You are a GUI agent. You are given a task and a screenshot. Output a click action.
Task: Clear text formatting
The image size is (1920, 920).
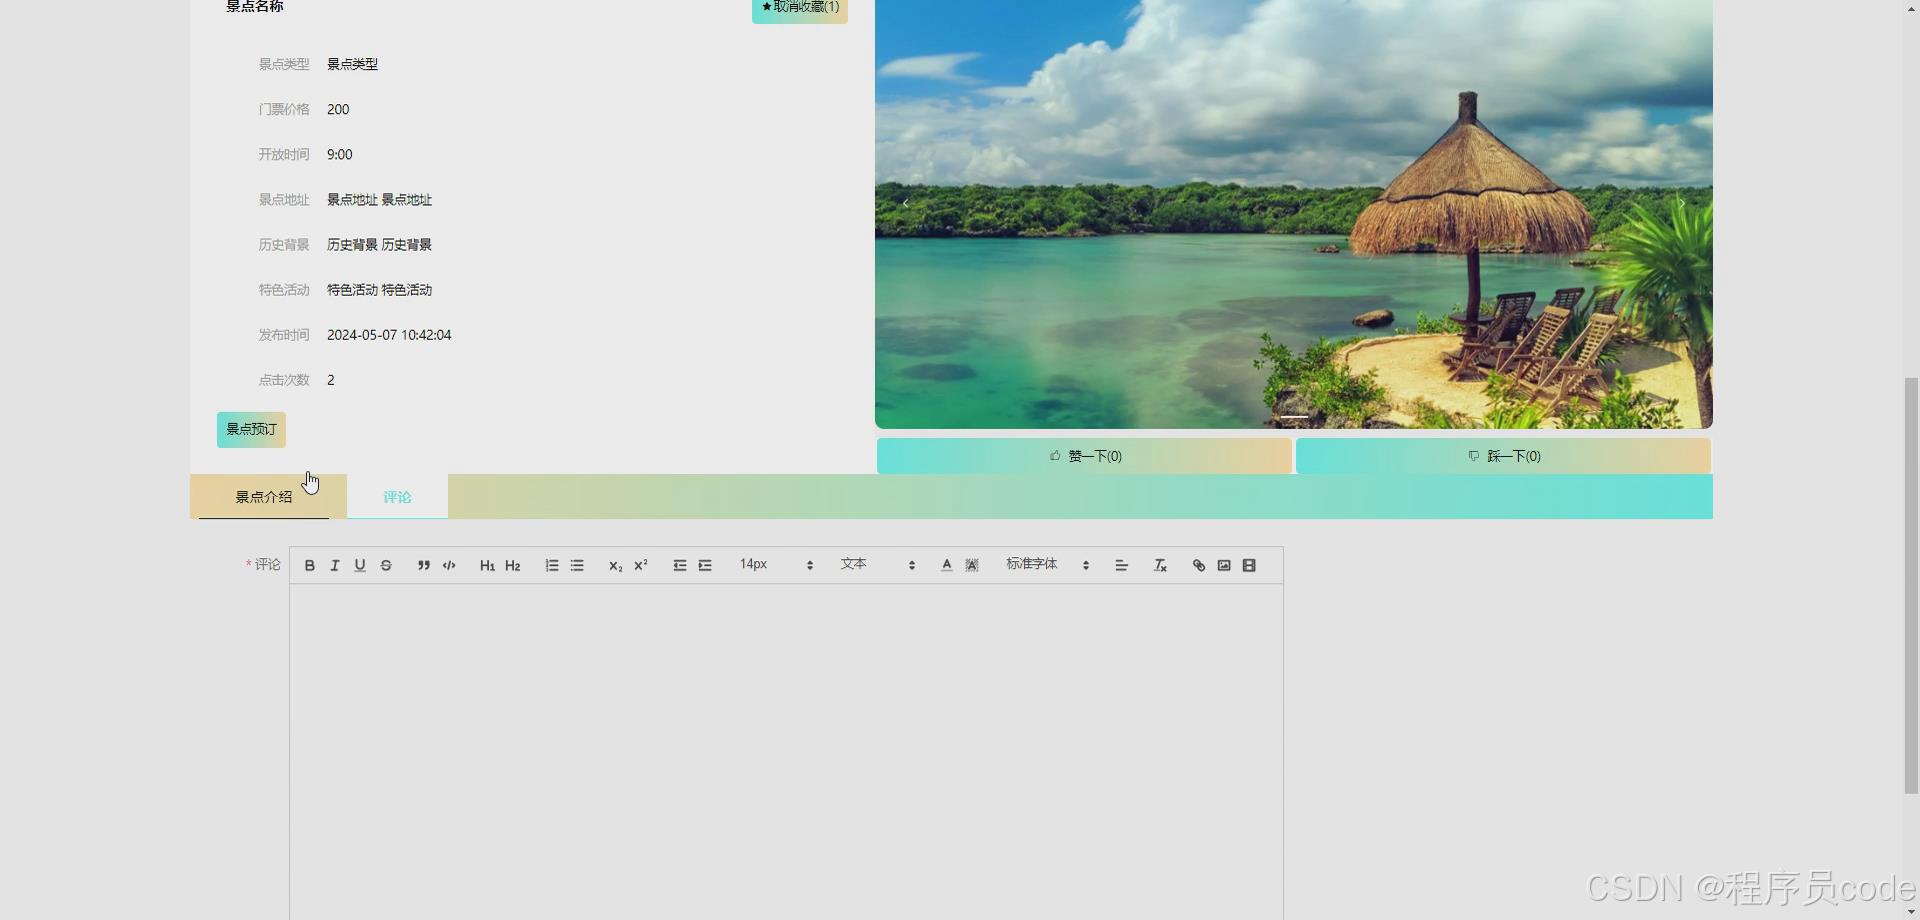click(1160, 566)
